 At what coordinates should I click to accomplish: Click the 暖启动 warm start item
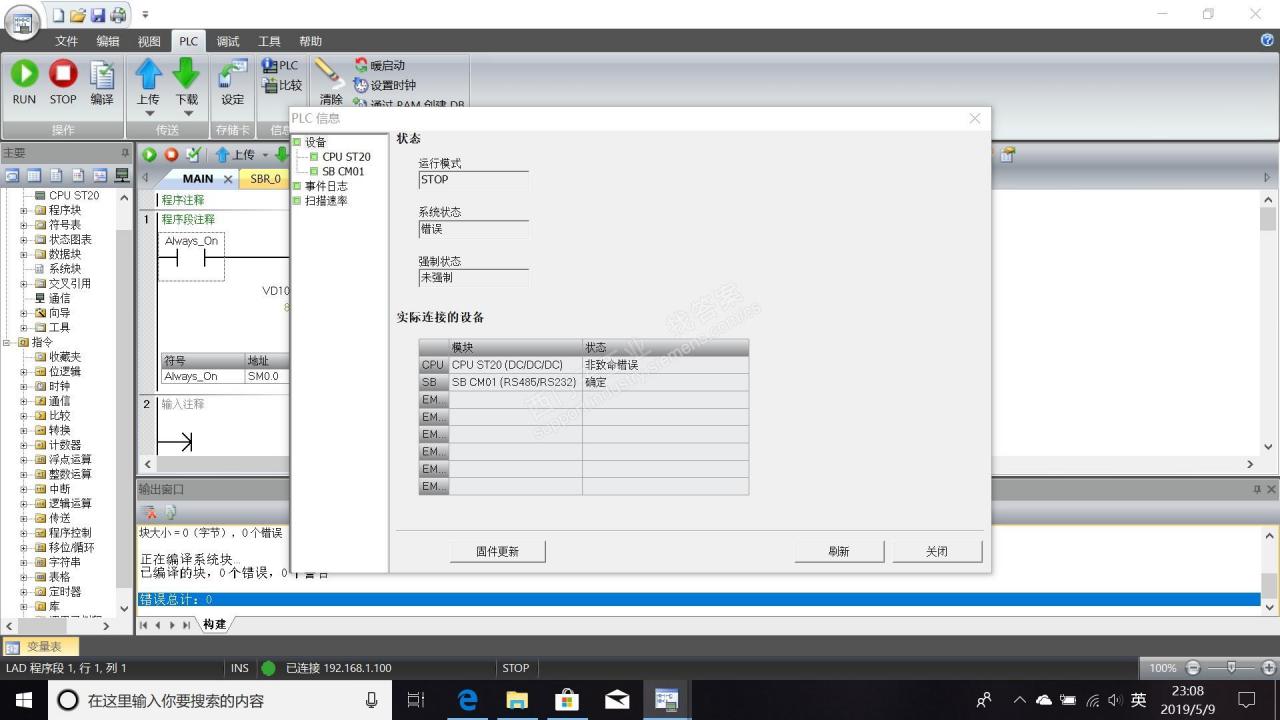[x=379, y=65]
